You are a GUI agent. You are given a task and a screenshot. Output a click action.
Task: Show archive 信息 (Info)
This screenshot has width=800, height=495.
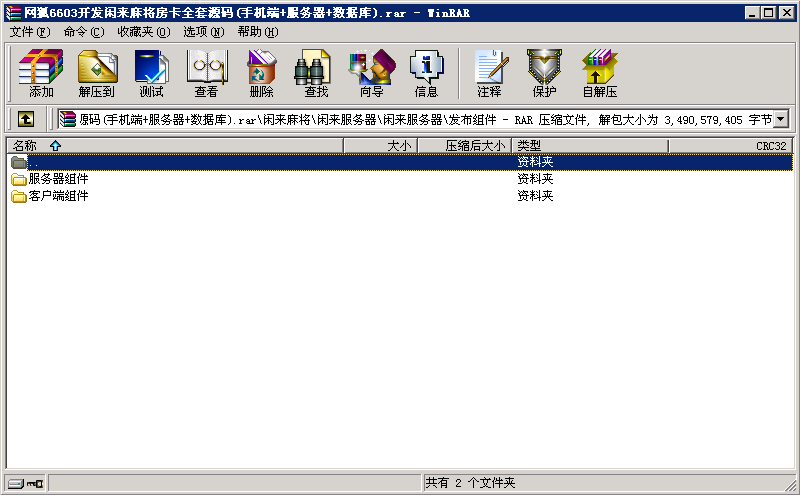(426, 74)
